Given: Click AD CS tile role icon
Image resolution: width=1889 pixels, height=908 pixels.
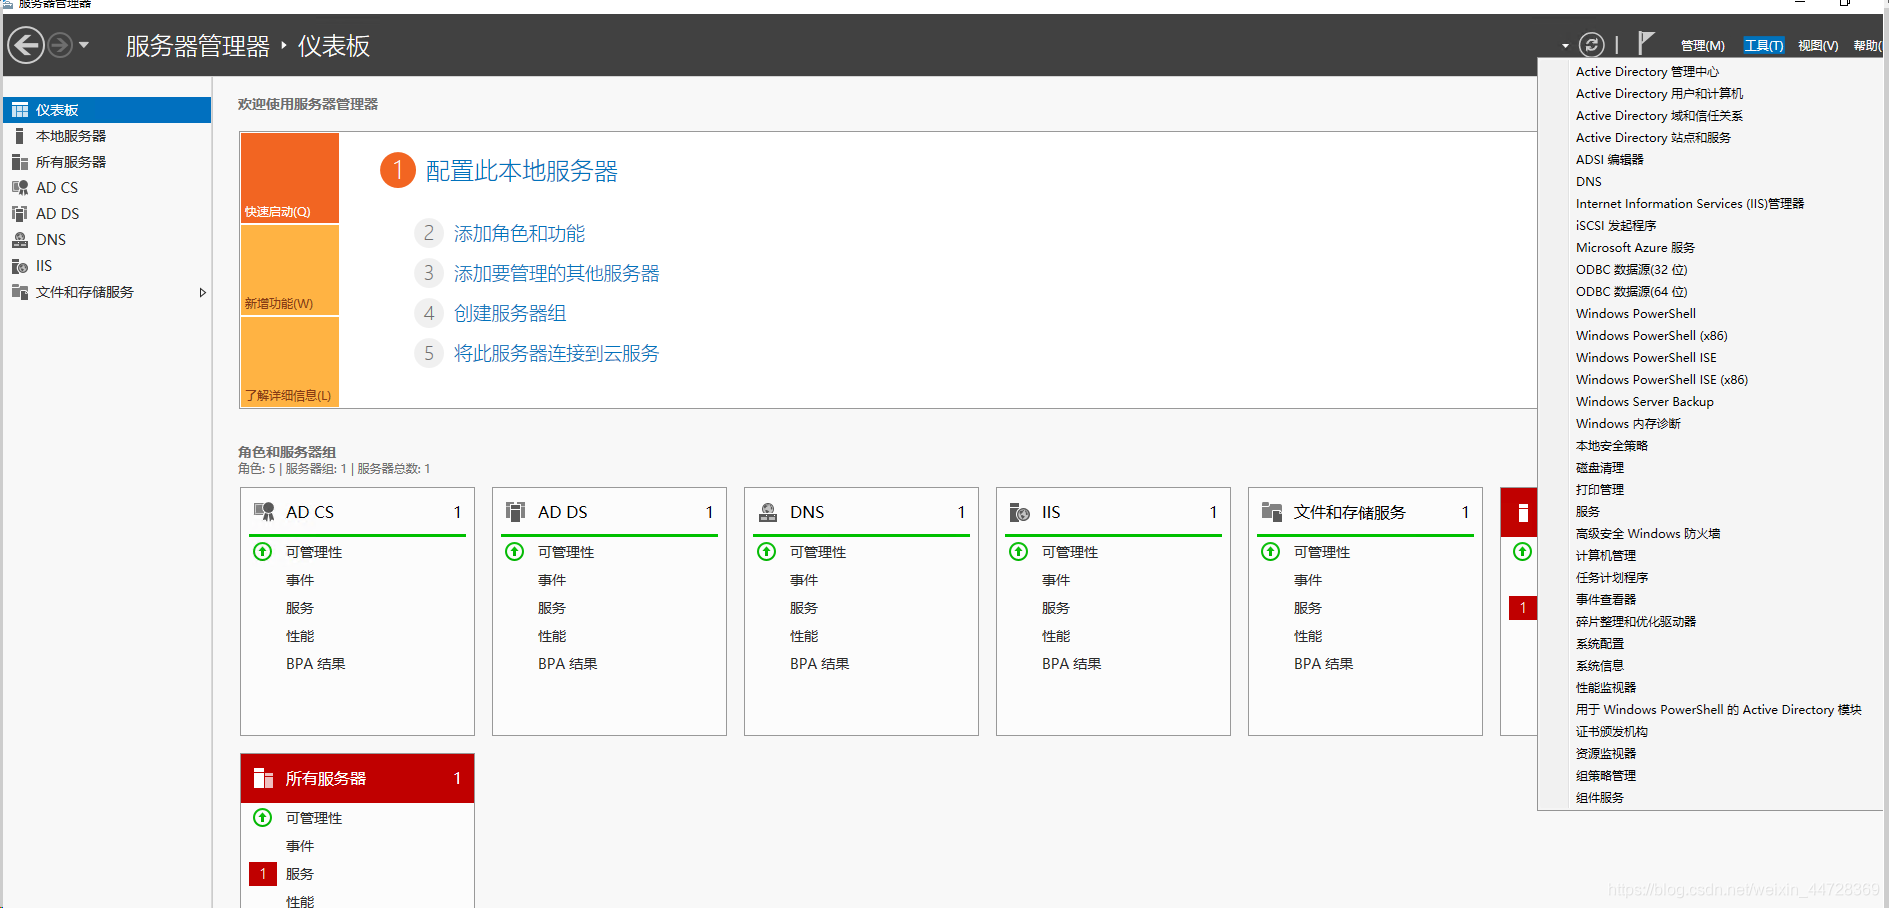Looking at the screenshot, I should (x=264, y=512).
